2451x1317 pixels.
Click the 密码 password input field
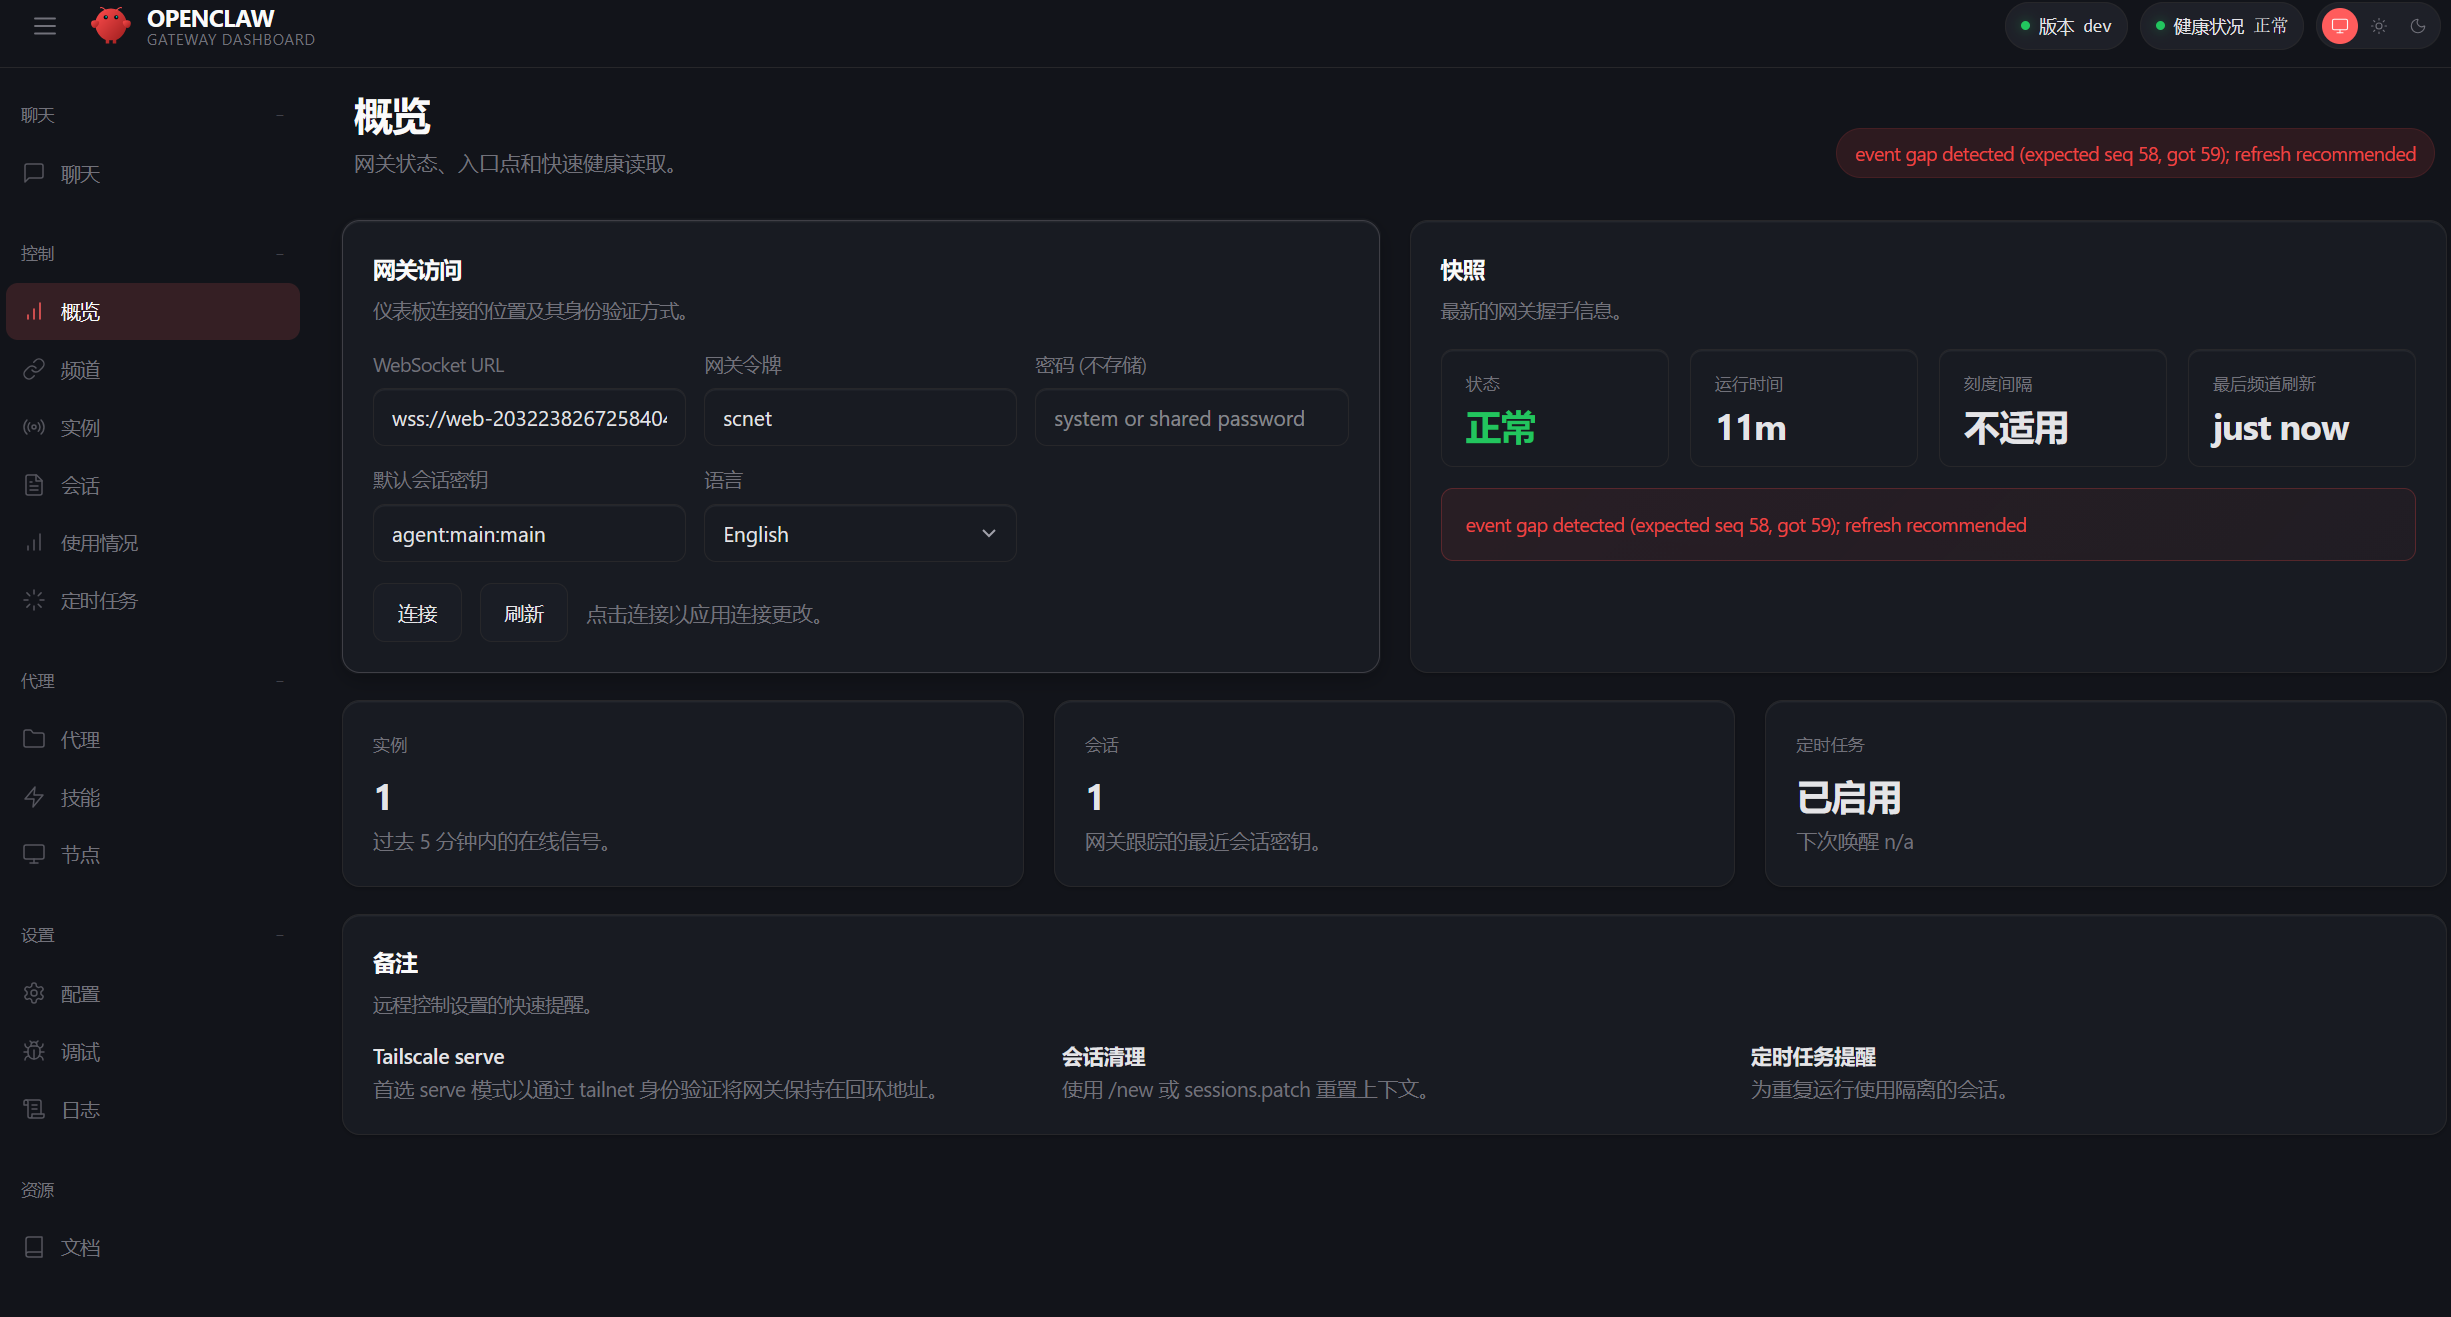point(1190,418)
